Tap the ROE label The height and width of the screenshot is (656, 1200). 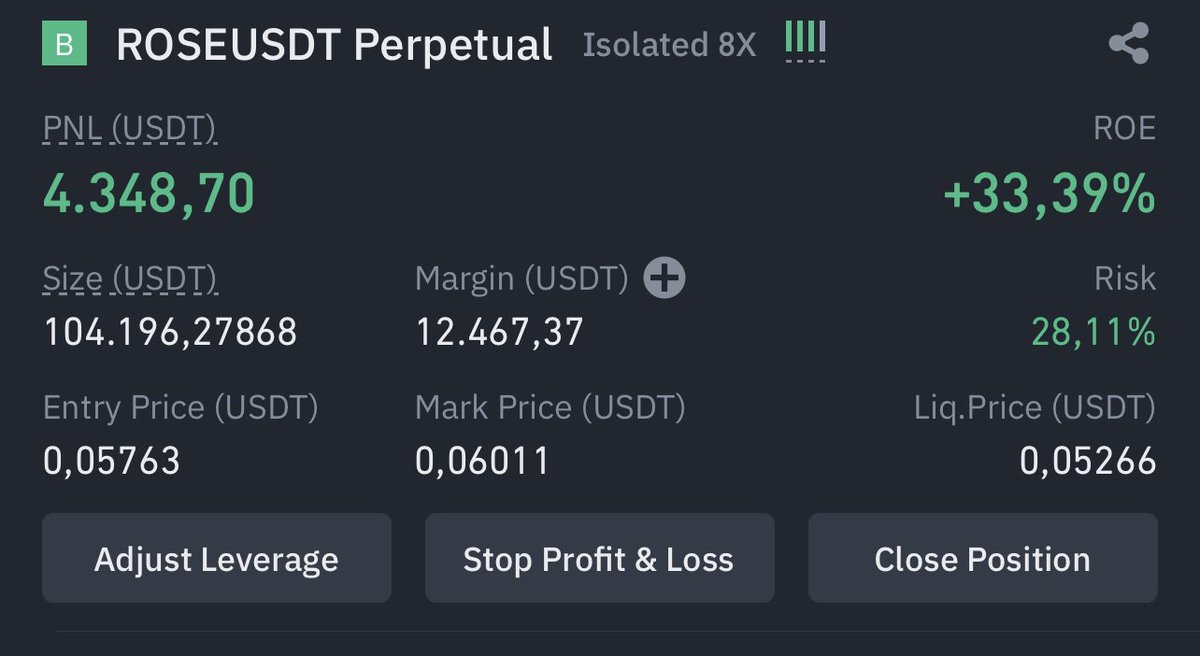[1125, 129]
